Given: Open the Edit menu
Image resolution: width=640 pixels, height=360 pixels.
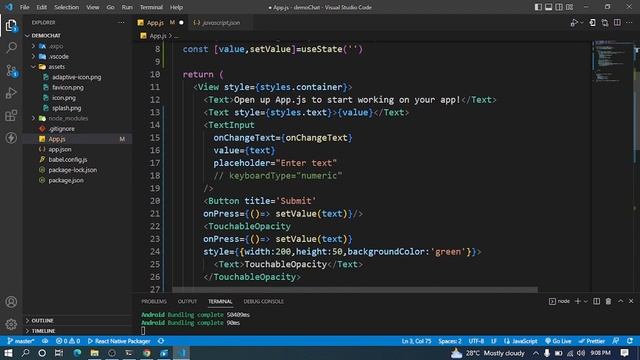Looking at the screenshot, I should click(41, 7).
